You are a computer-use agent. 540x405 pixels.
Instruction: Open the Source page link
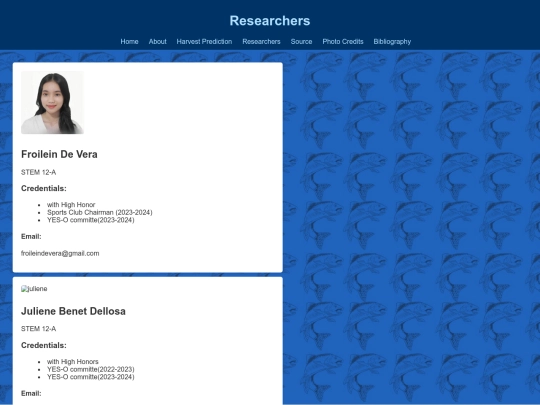[301, 42]
